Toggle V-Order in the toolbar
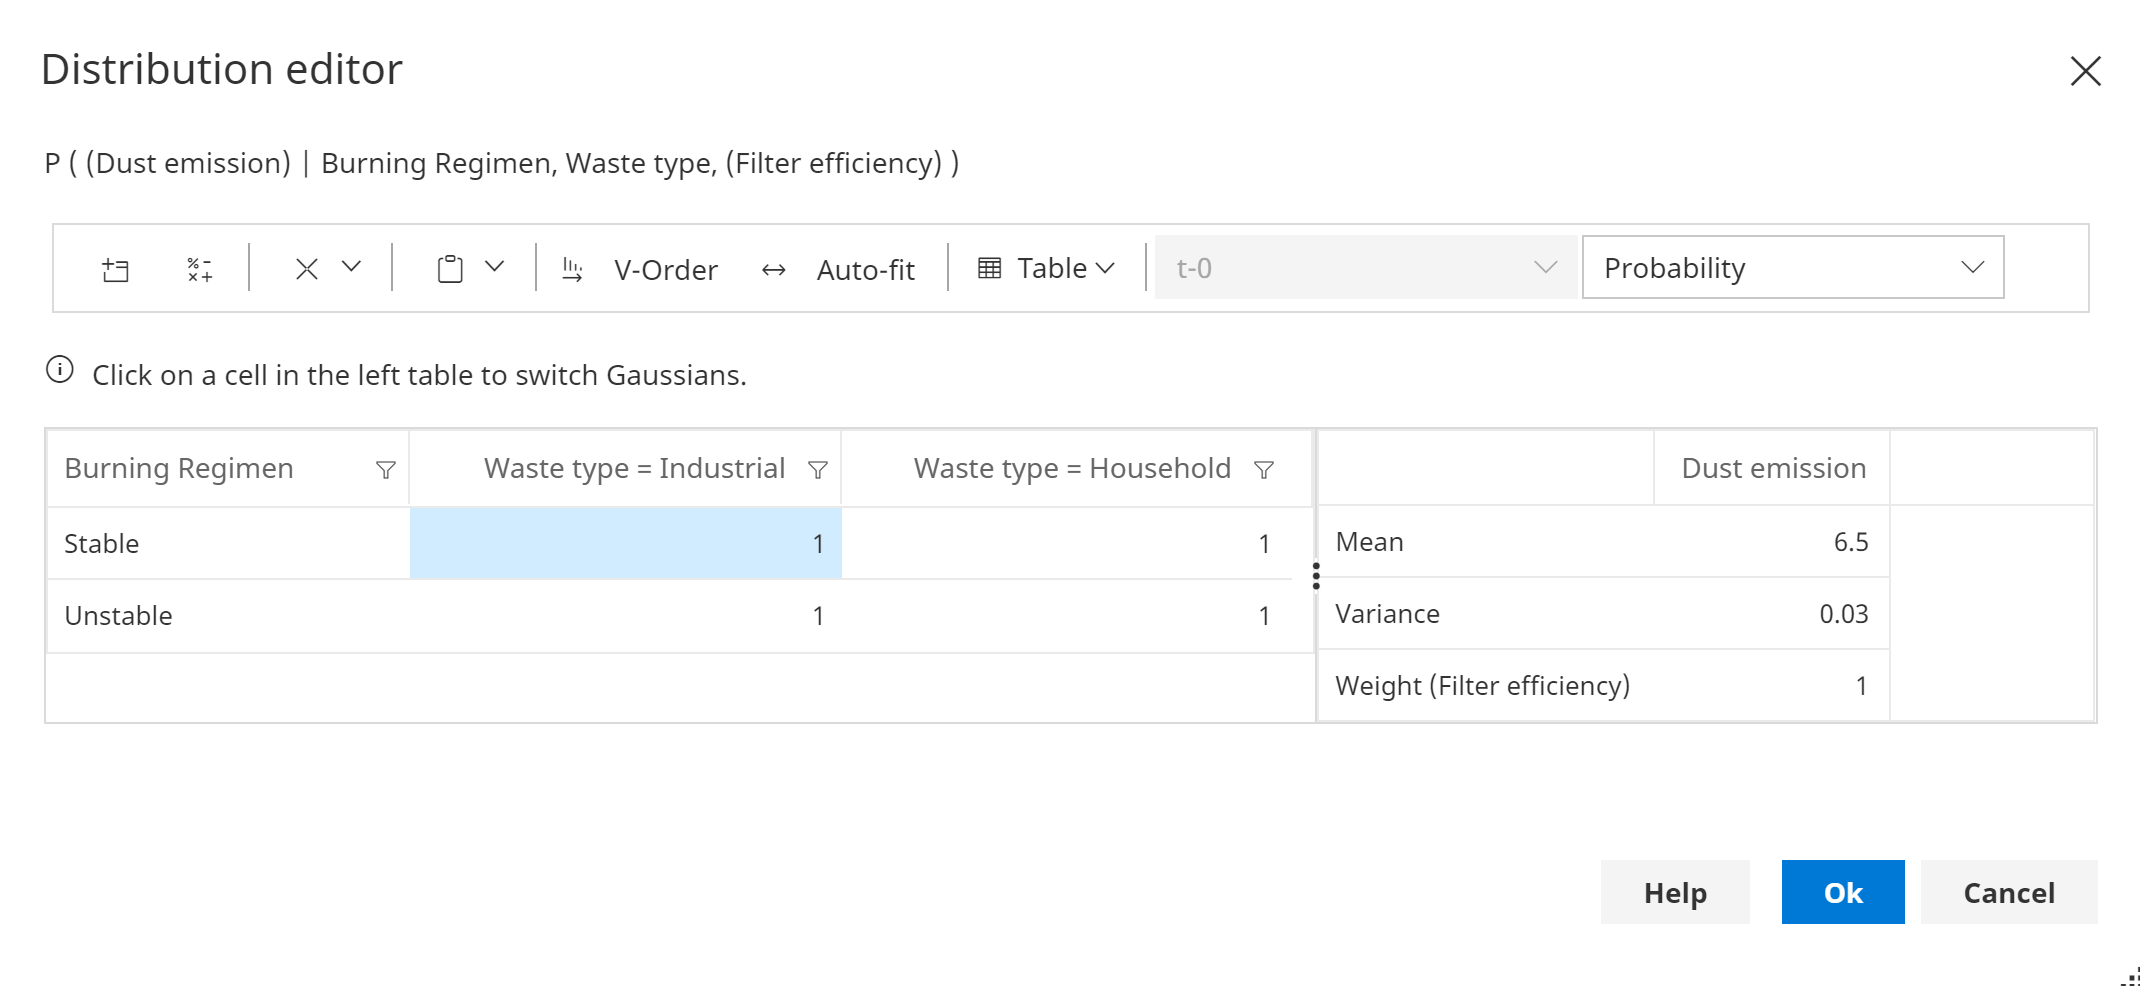This screenshot has width=2140, height=986. pyautogui.click(x=641, y=269)
